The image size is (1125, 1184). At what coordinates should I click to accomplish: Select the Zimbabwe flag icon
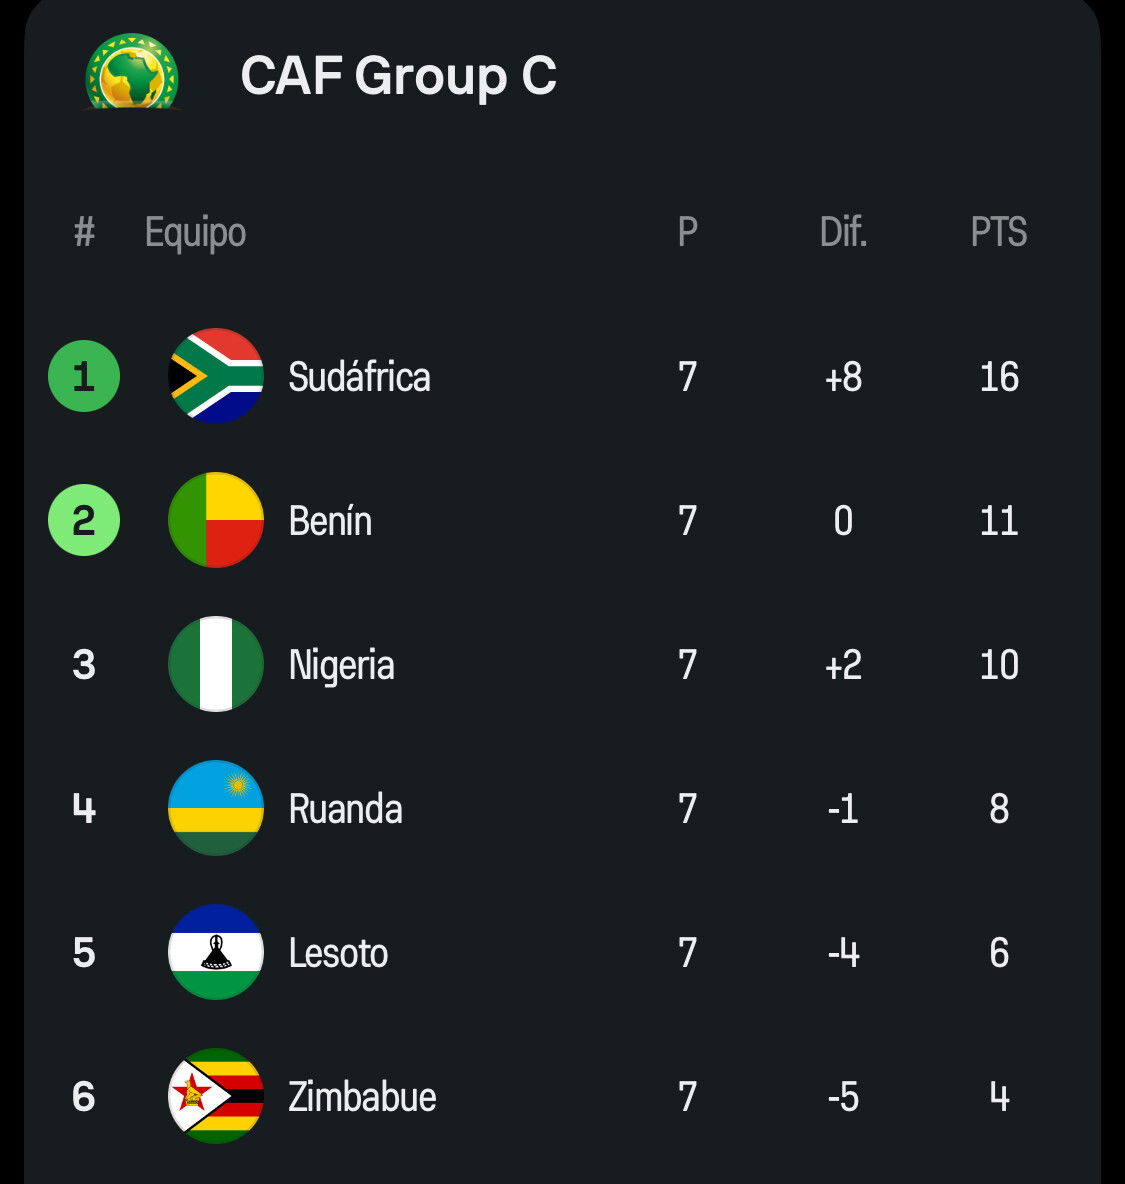(x=216, y=1096)
